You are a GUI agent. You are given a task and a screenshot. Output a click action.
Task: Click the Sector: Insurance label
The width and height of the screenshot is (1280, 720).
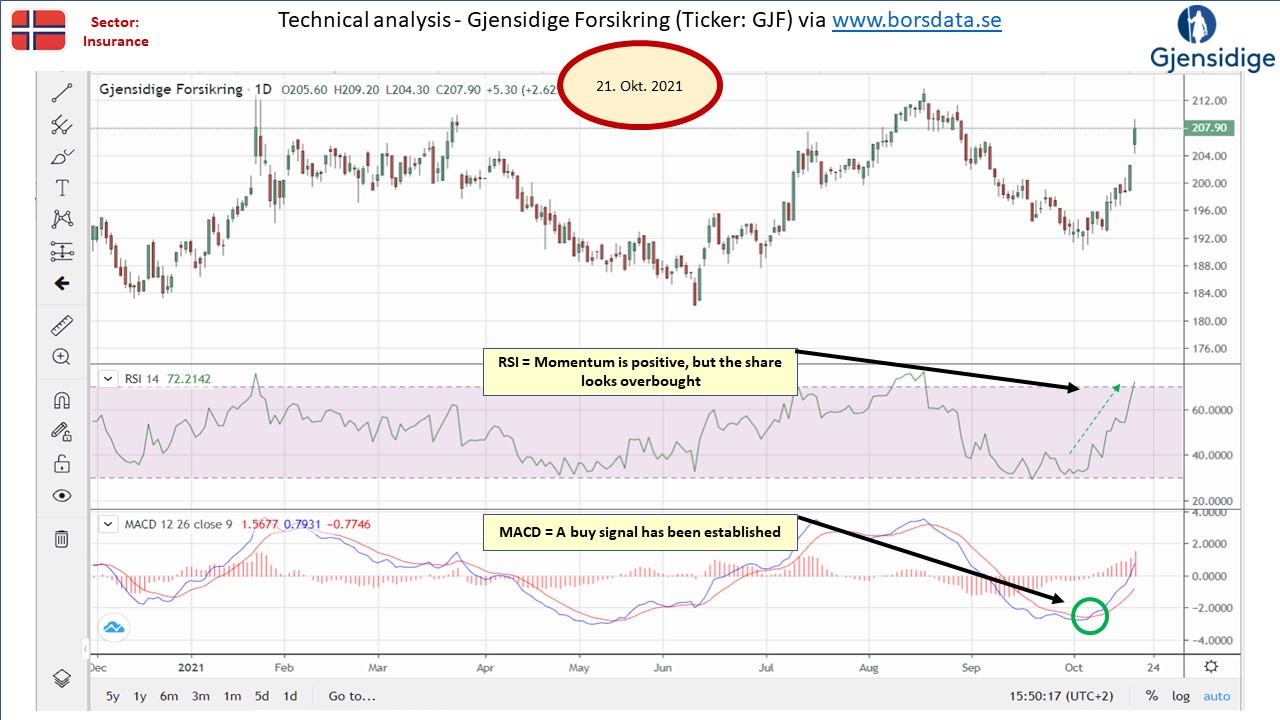point(115,32)
